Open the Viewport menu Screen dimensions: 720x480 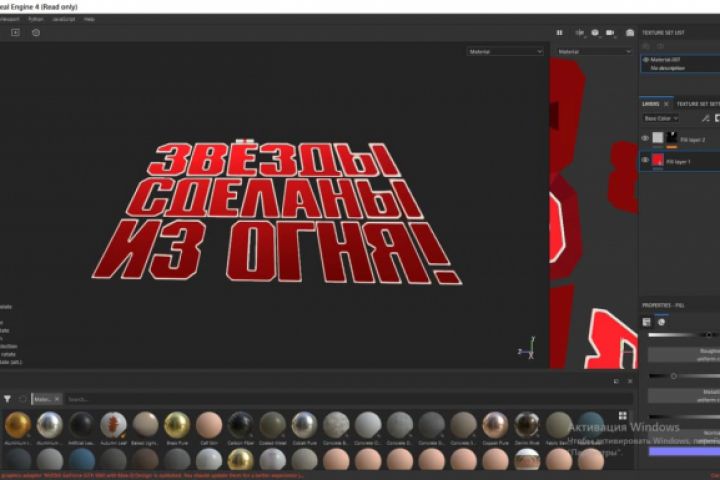(9, 19)
